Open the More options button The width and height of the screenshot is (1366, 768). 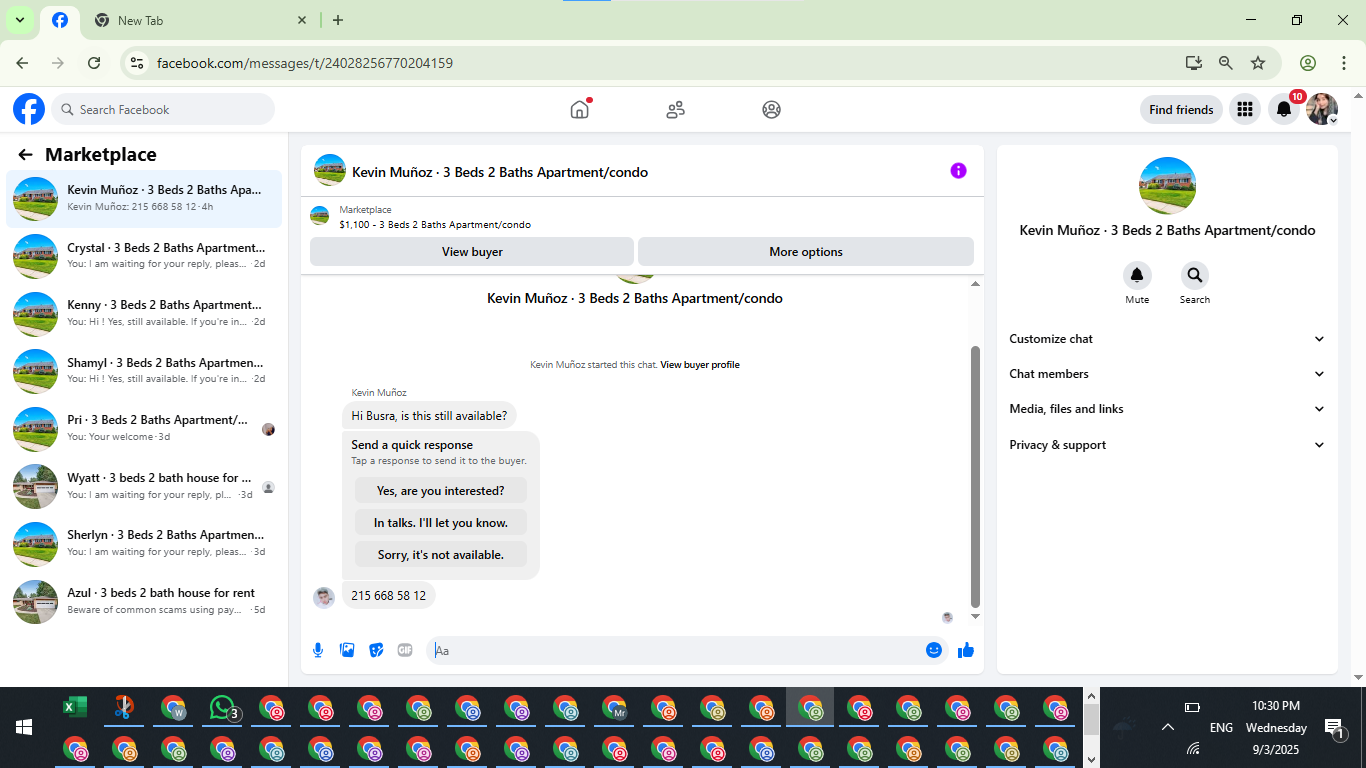[806, 252]
